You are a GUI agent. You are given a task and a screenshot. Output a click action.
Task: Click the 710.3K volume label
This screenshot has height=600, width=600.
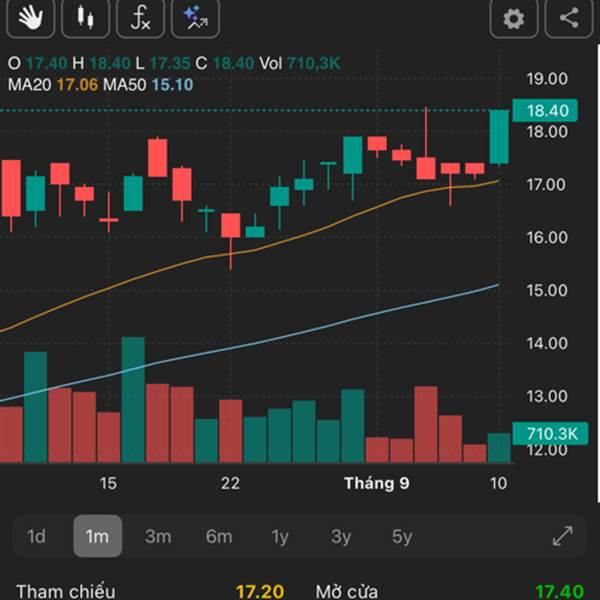pos(550,434)
